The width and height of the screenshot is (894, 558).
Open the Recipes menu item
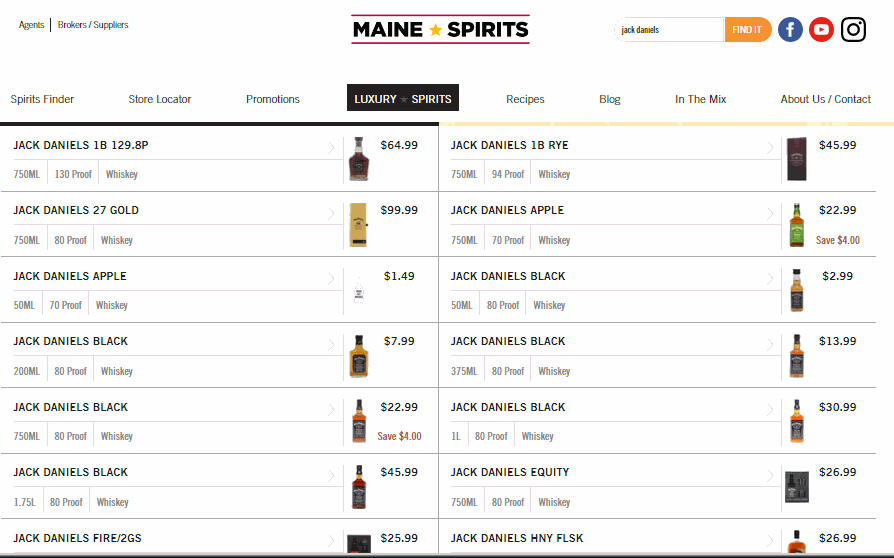(x=525, y=99)
